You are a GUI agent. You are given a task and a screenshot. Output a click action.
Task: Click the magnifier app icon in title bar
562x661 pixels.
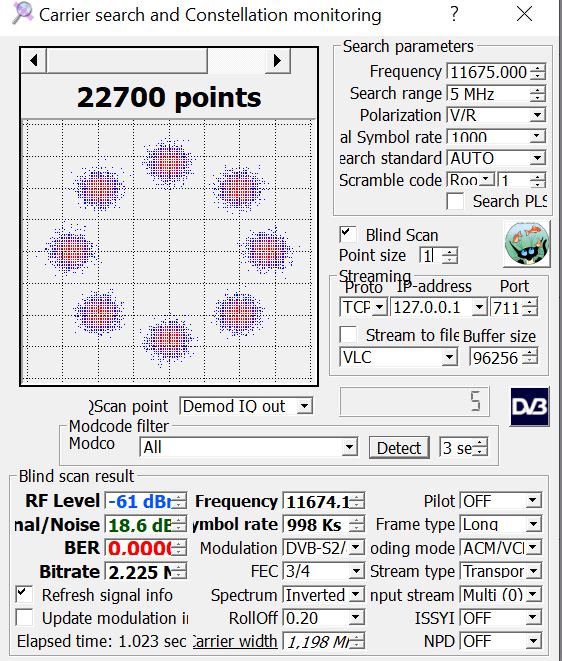23,13
